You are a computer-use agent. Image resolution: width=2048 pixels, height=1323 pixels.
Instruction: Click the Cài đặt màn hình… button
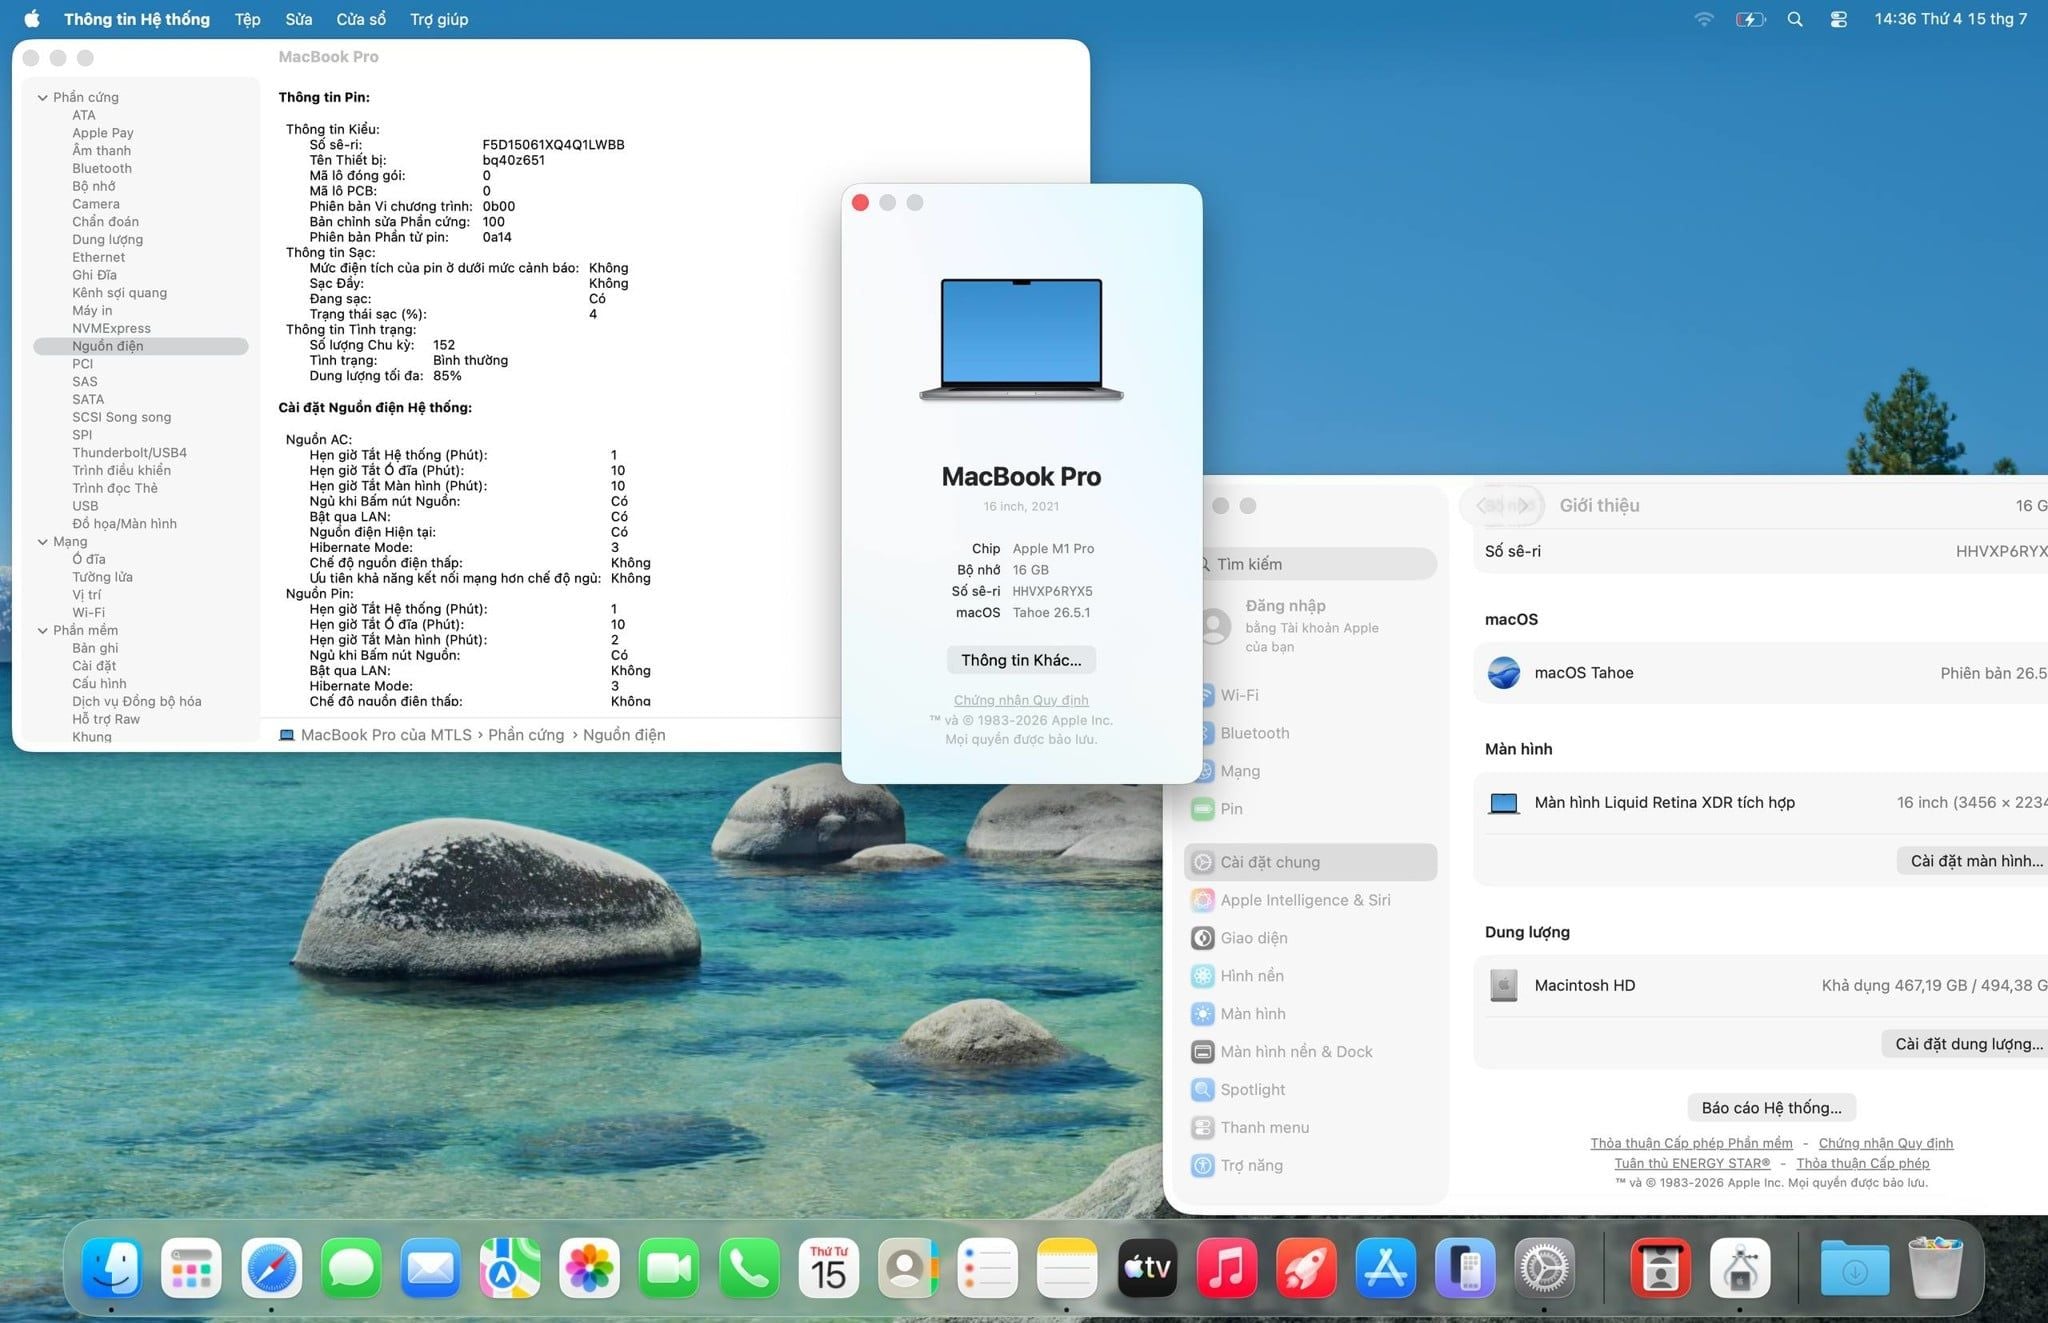coord(1975,861)
